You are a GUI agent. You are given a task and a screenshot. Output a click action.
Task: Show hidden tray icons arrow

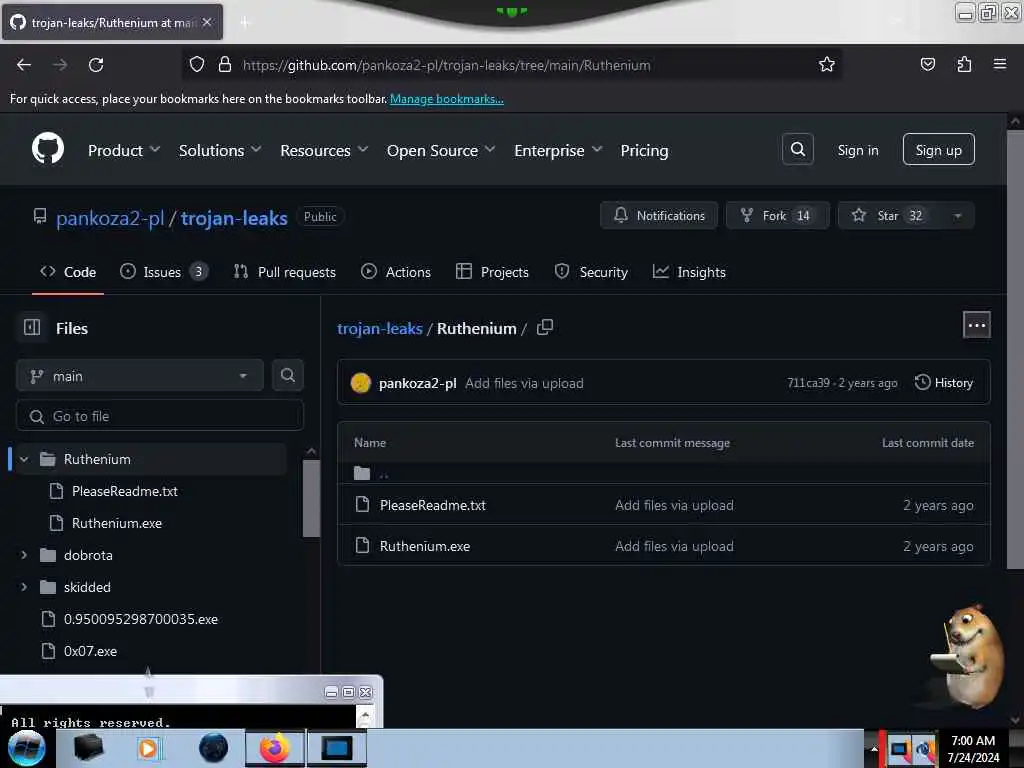click(874, 748)
